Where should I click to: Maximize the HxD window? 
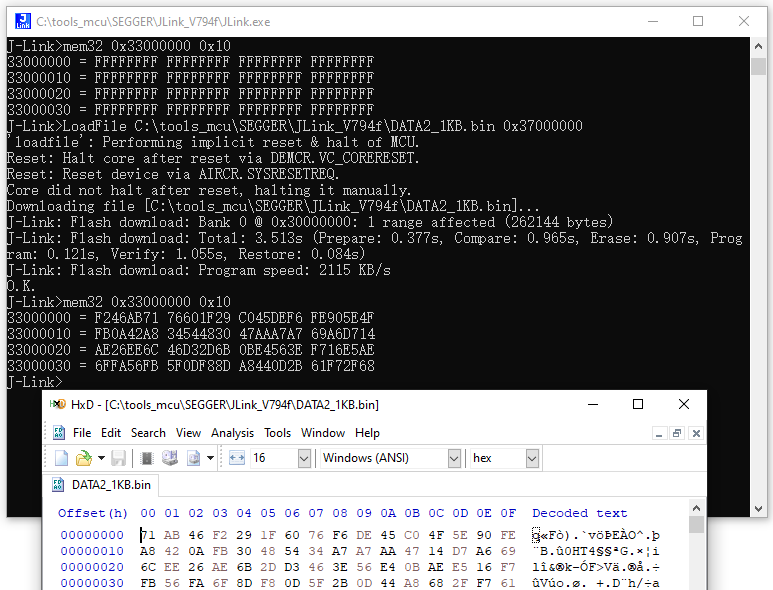pos(638,404)
